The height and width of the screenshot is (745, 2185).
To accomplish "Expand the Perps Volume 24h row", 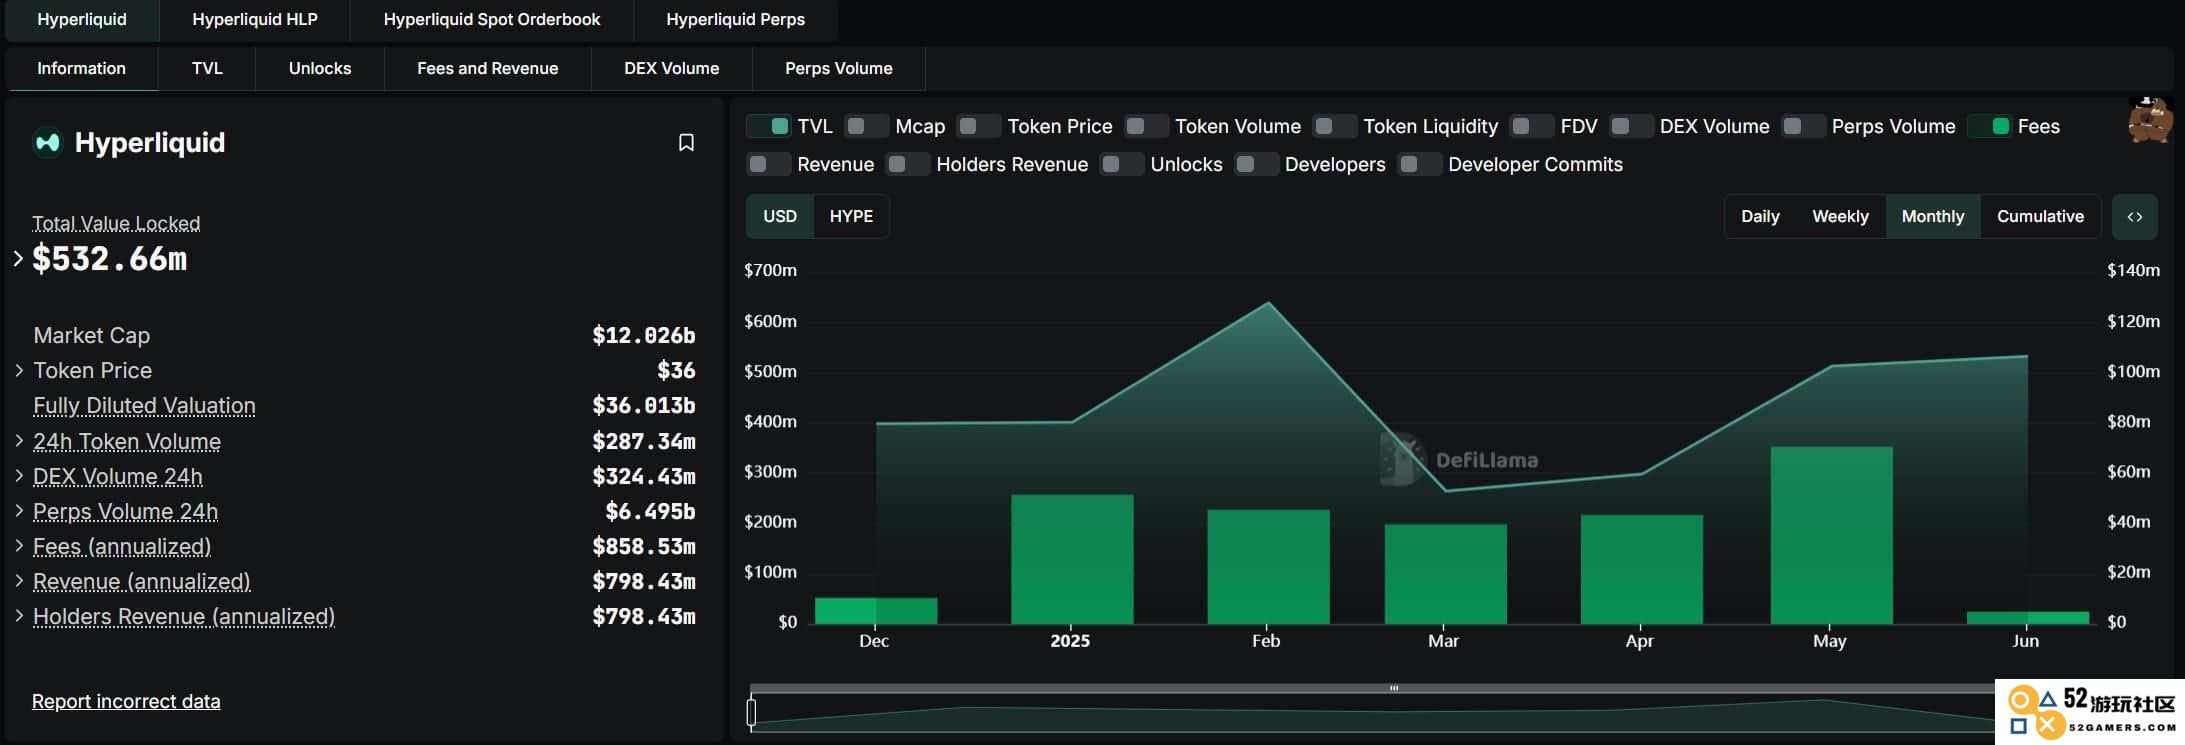I will [x=19, y=510].
